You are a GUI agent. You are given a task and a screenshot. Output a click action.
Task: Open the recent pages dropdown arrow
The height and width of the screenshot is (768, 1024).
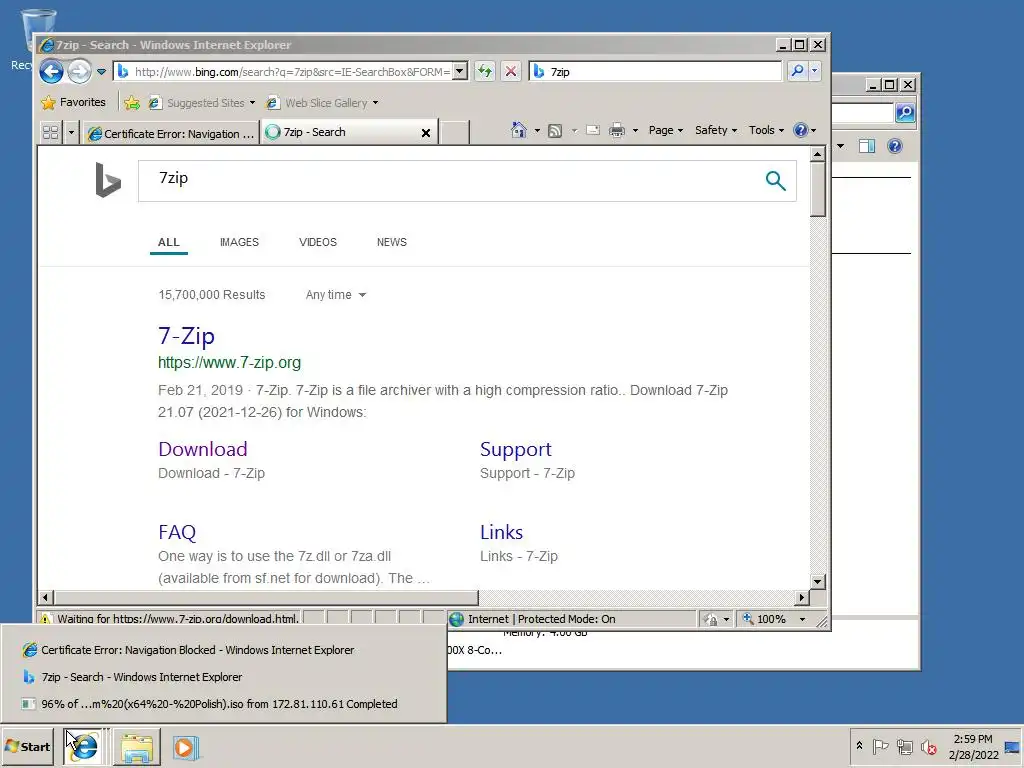pos(101,72)
